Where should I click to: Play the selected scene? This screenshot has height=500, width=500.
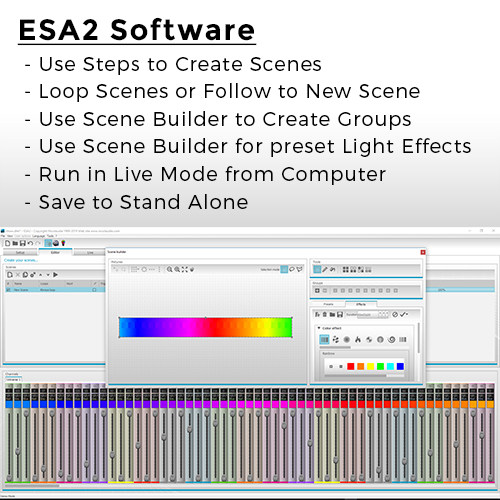click(x=56, y=275)
